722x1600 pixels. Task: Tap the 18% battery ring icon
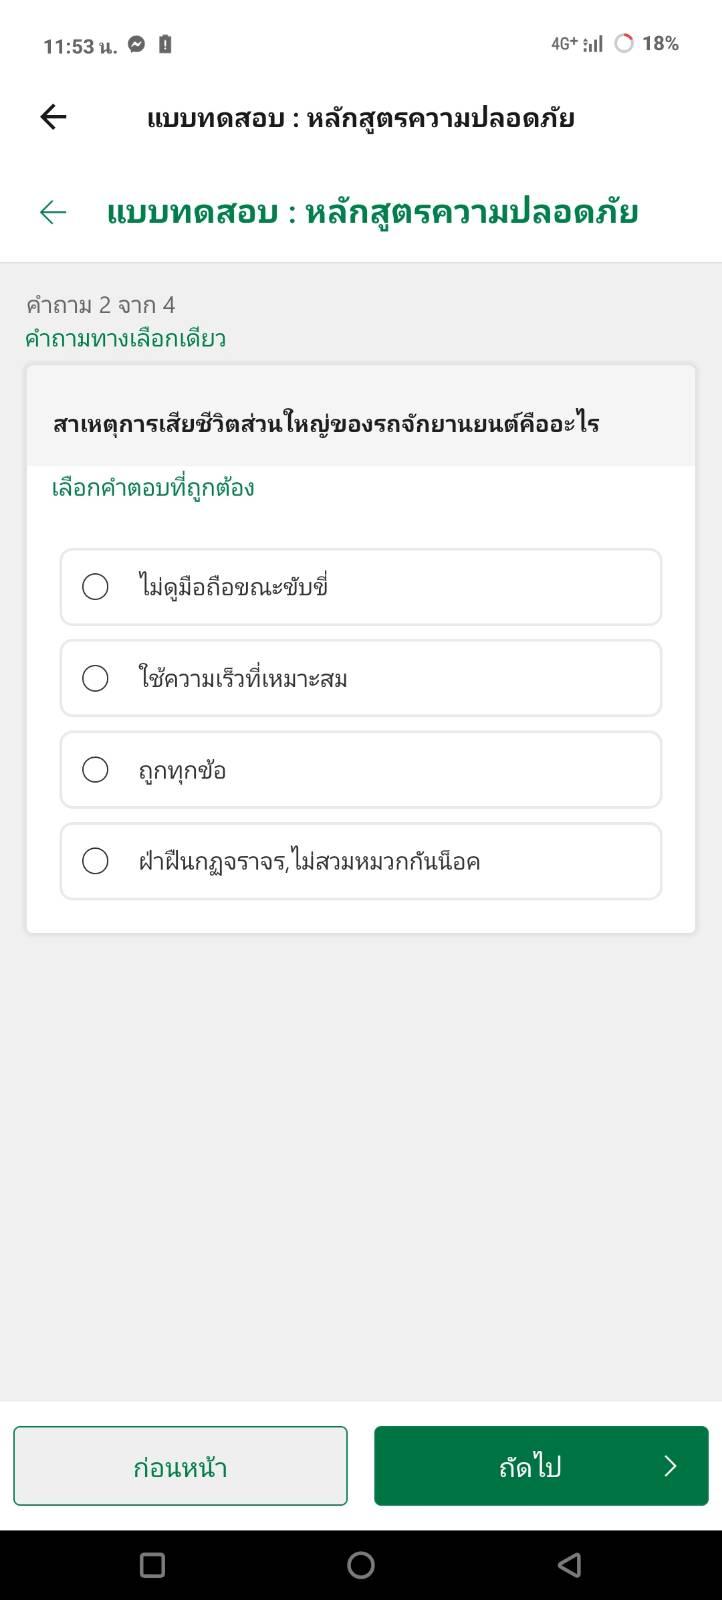[624, 43]
